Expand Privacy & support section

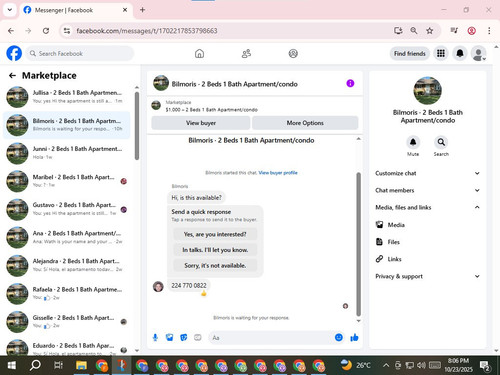tap(428, 276)
